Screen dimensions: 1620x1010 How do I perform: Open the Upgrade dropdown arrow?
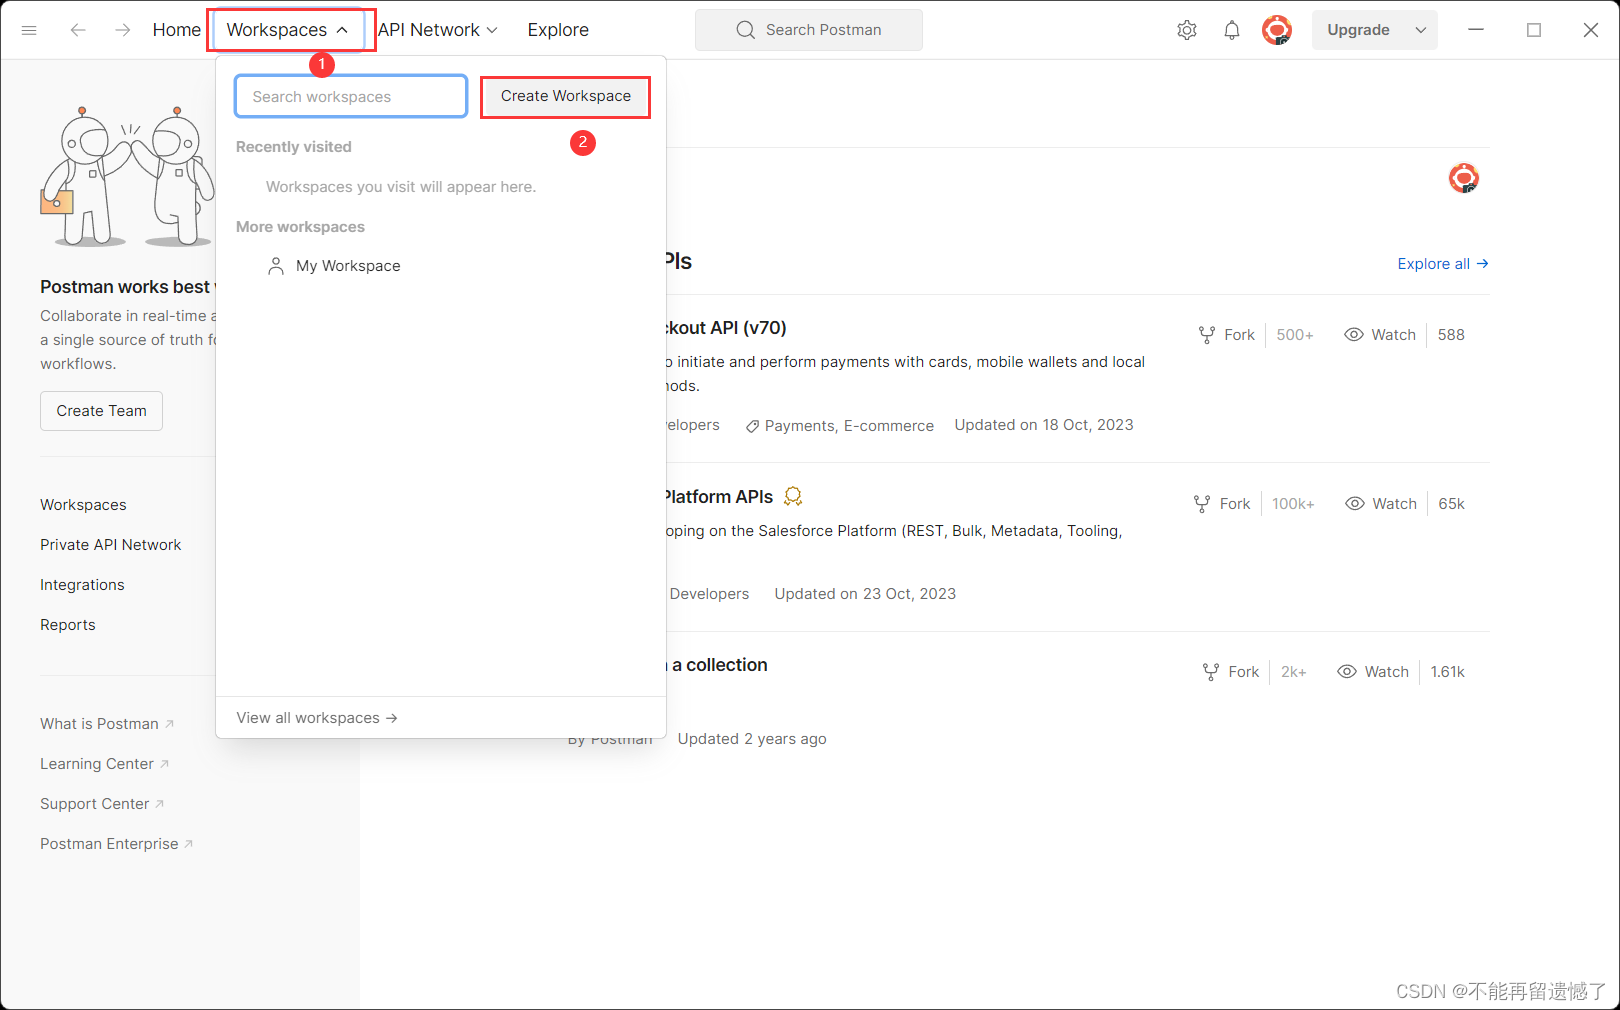click(1421, 30)
